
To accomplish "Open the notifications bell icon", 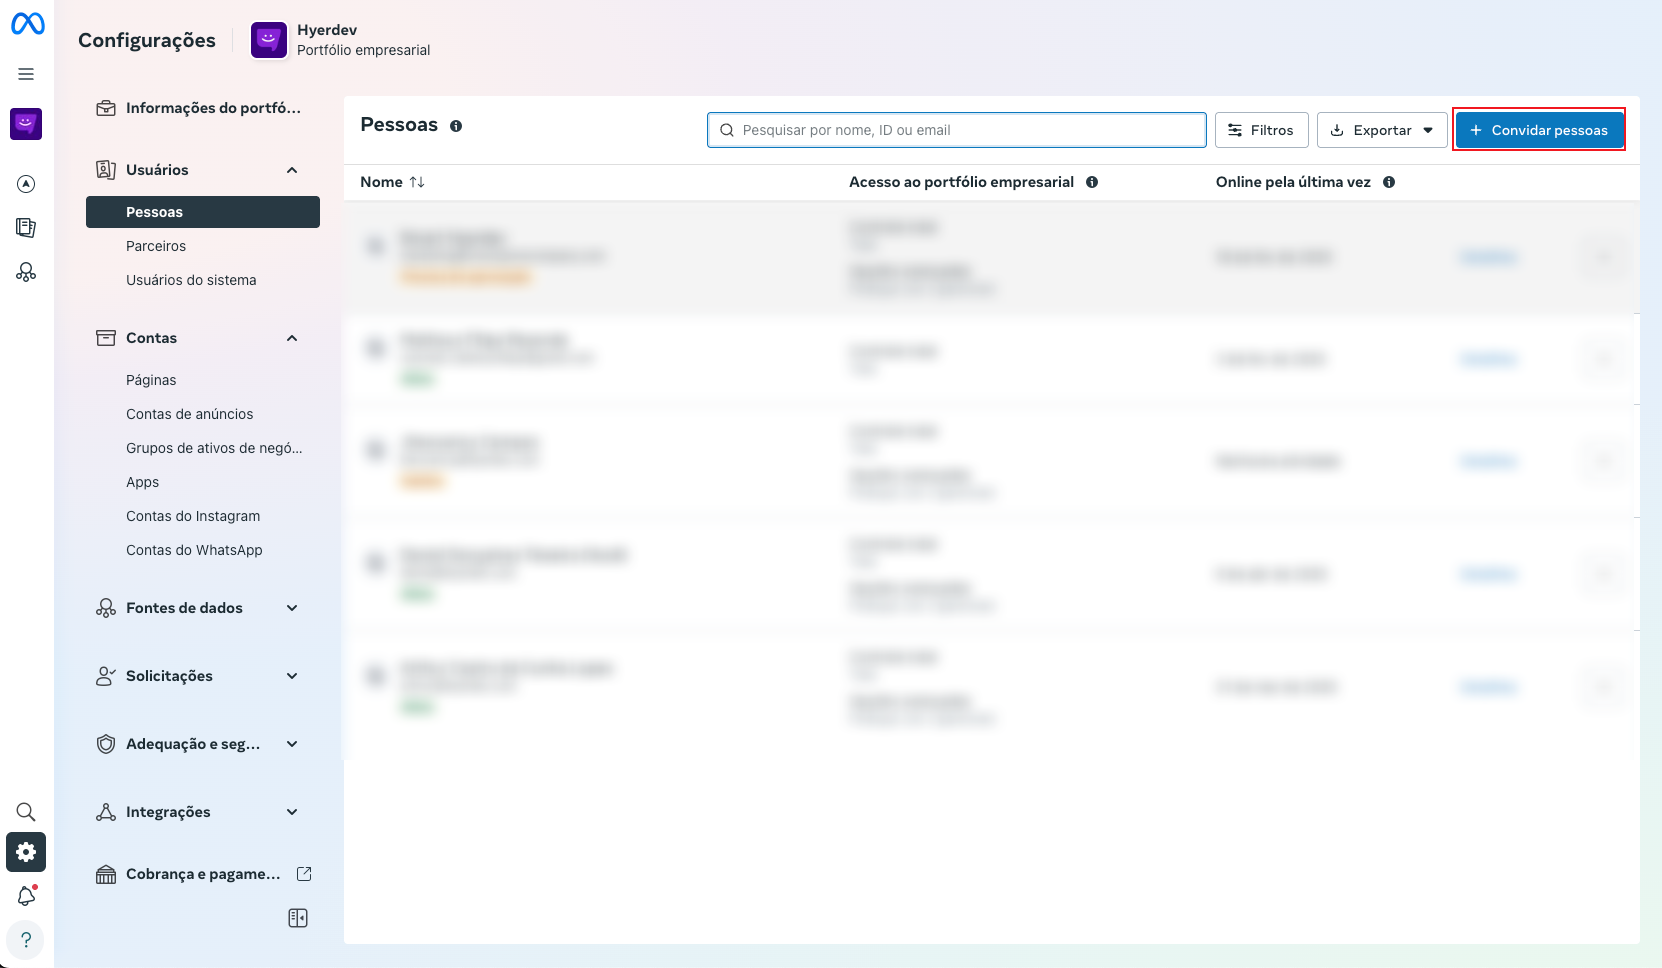I will tap(26, 896).
